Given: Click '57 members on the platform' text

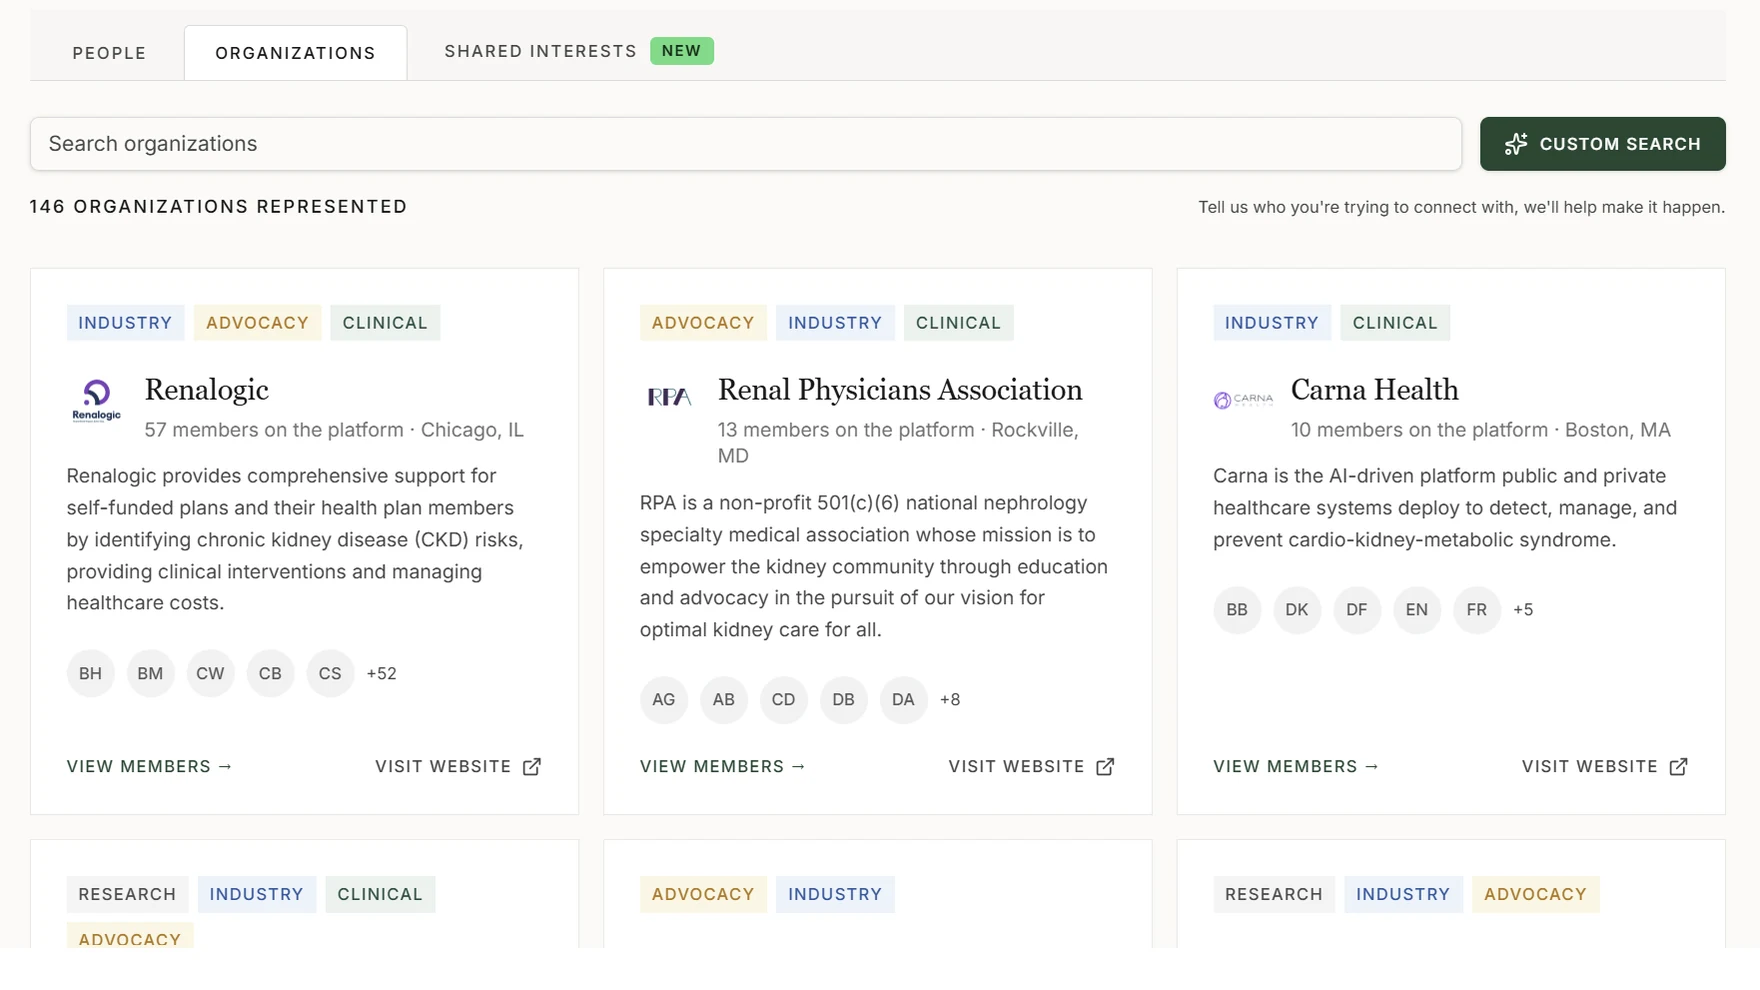Looking at the screenshot, I should pos(274,430).
